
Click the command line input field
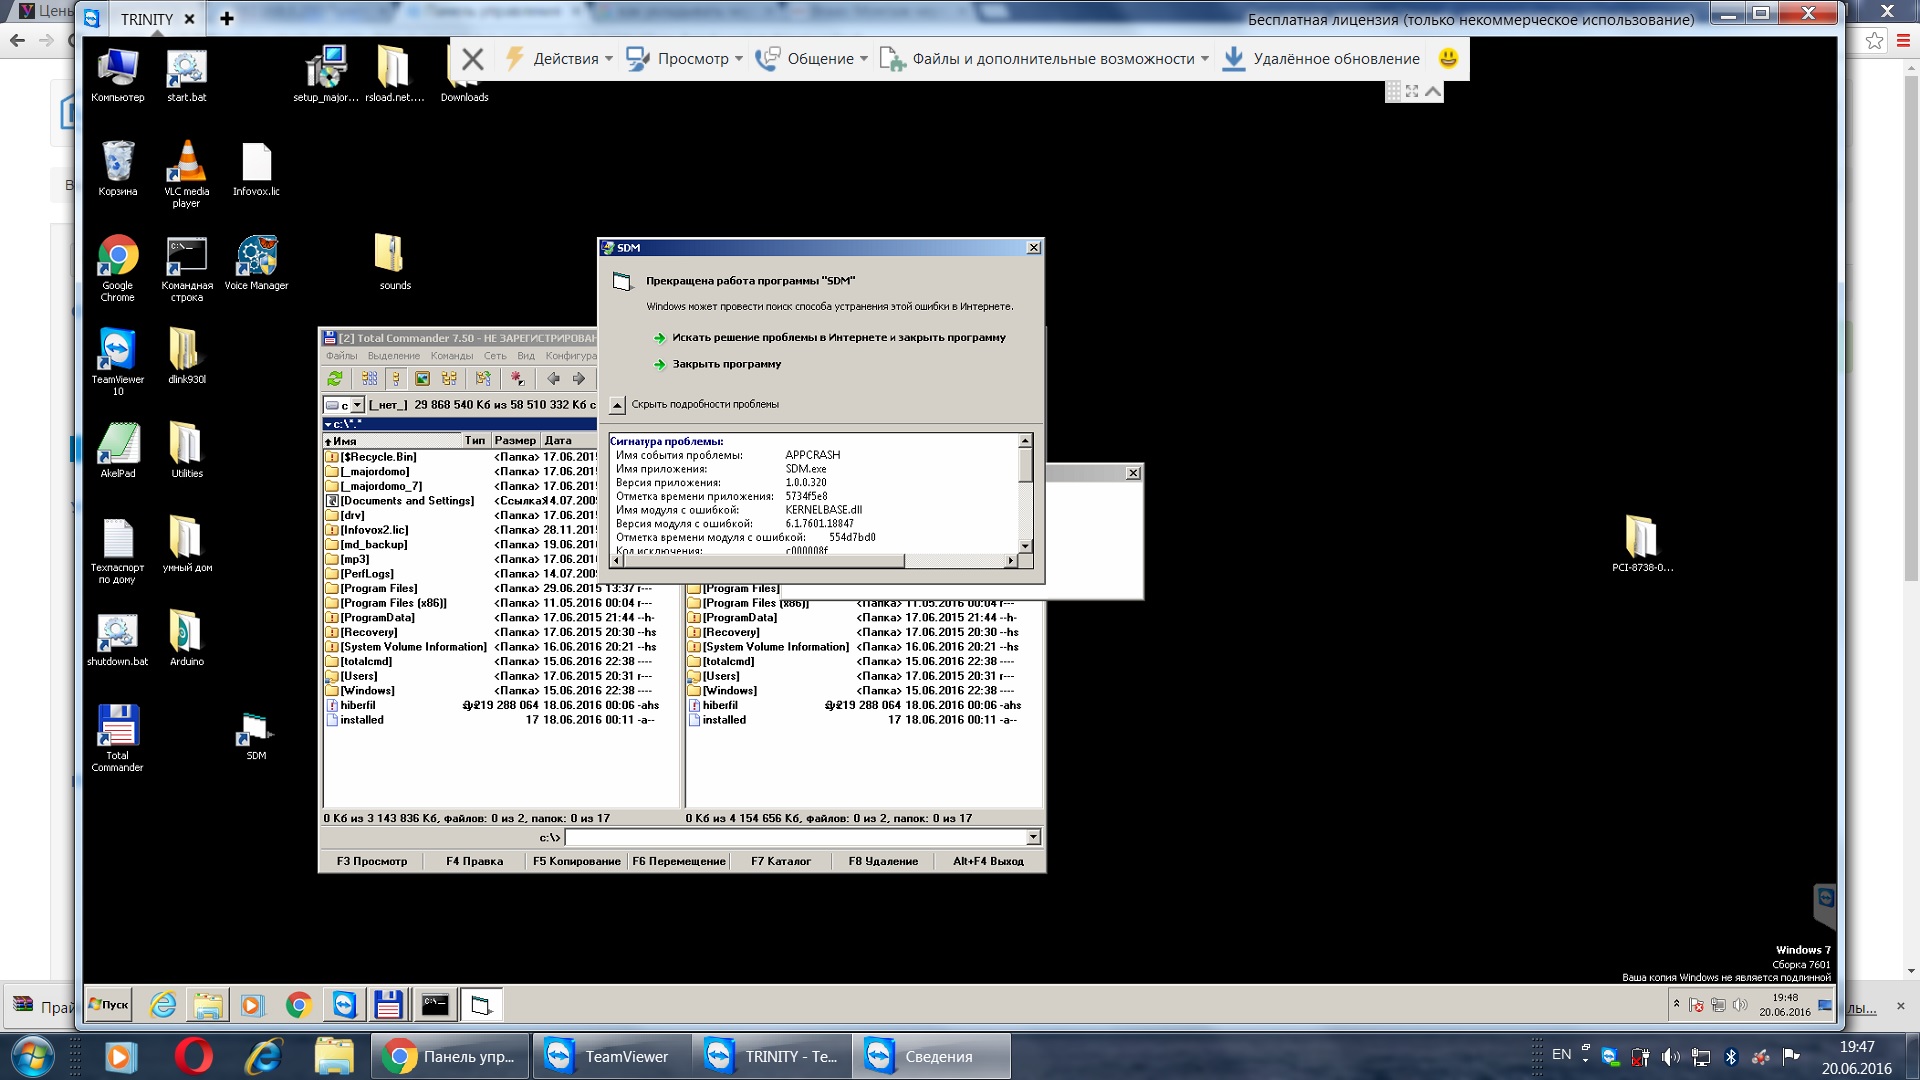[x=795, y=837]
